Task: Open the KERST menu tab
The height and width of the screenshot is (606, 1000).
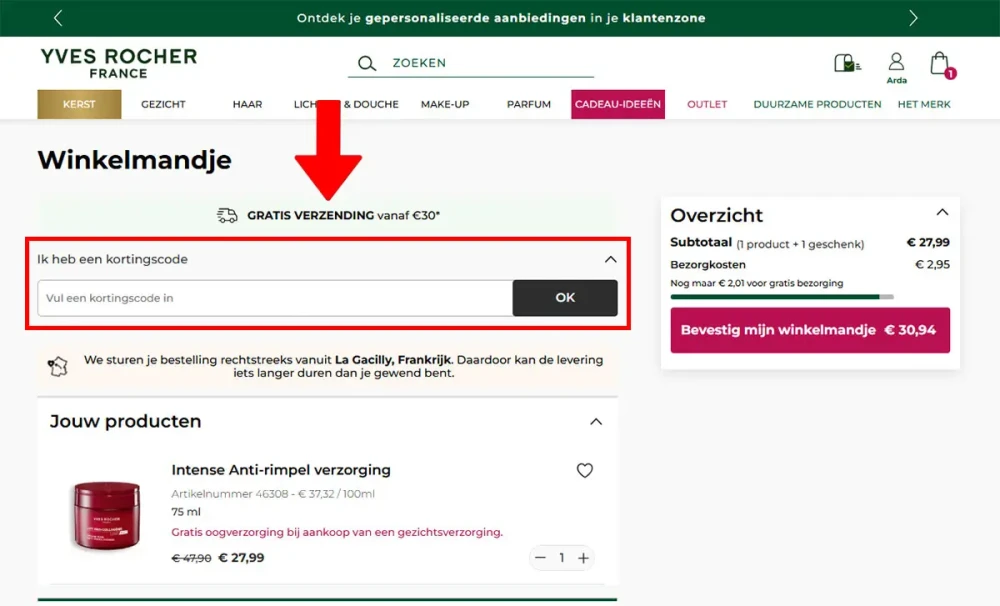Action: coord(79,104)
